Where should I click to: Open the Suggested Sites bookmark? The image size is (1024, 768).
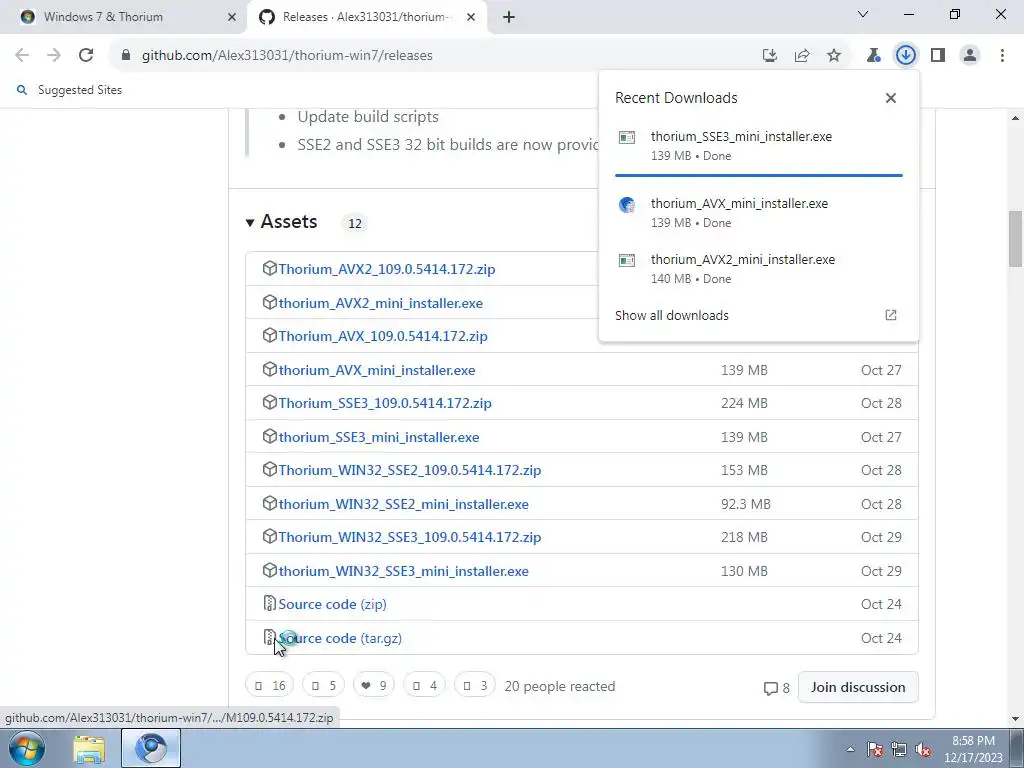(69, 90)
